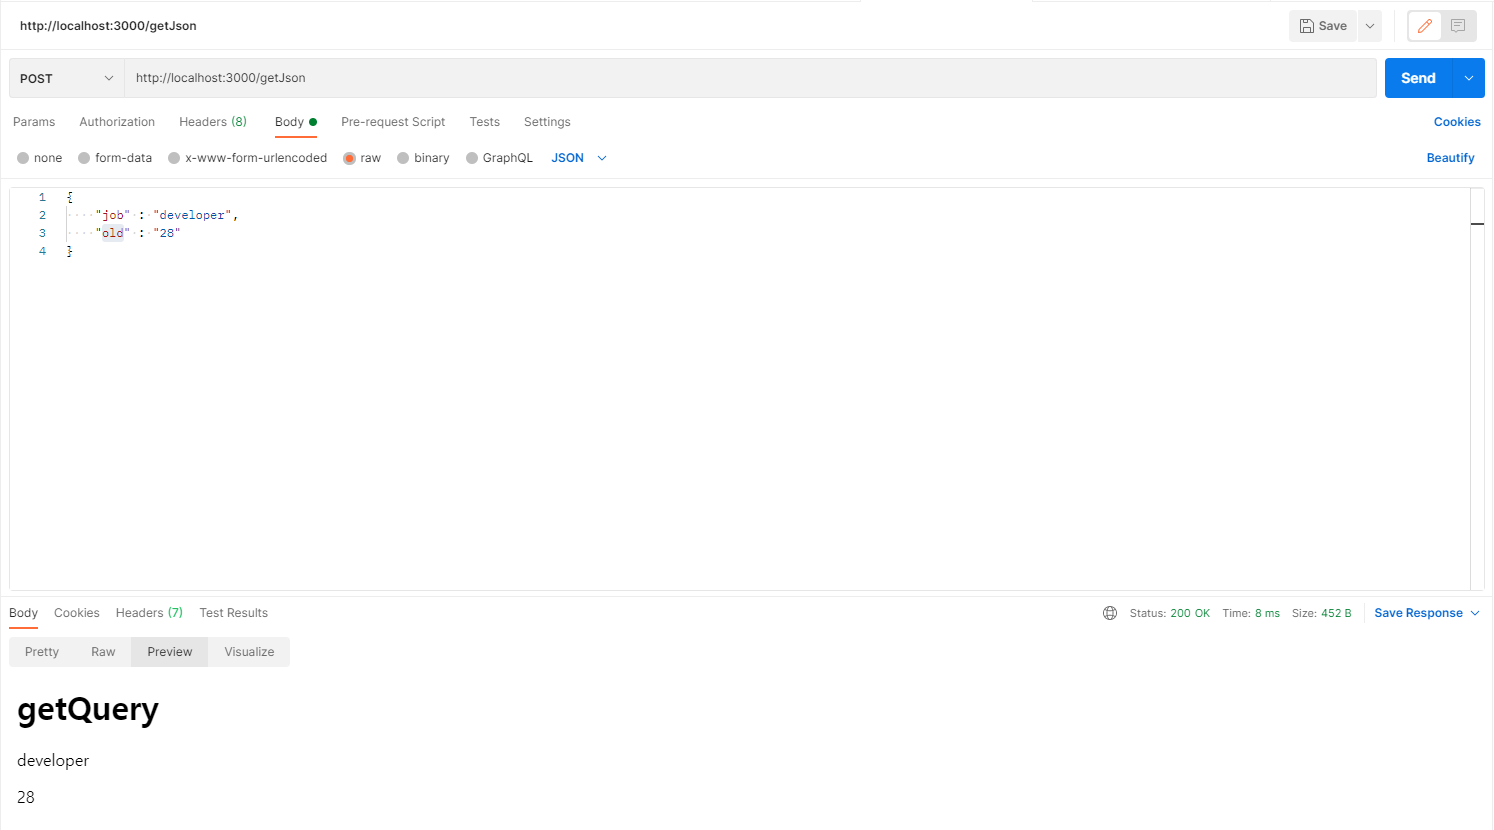Screen dimensions: 1494x830
Task: Select the request Body tab
Action: pyautogui.click(x=295, y=122)
